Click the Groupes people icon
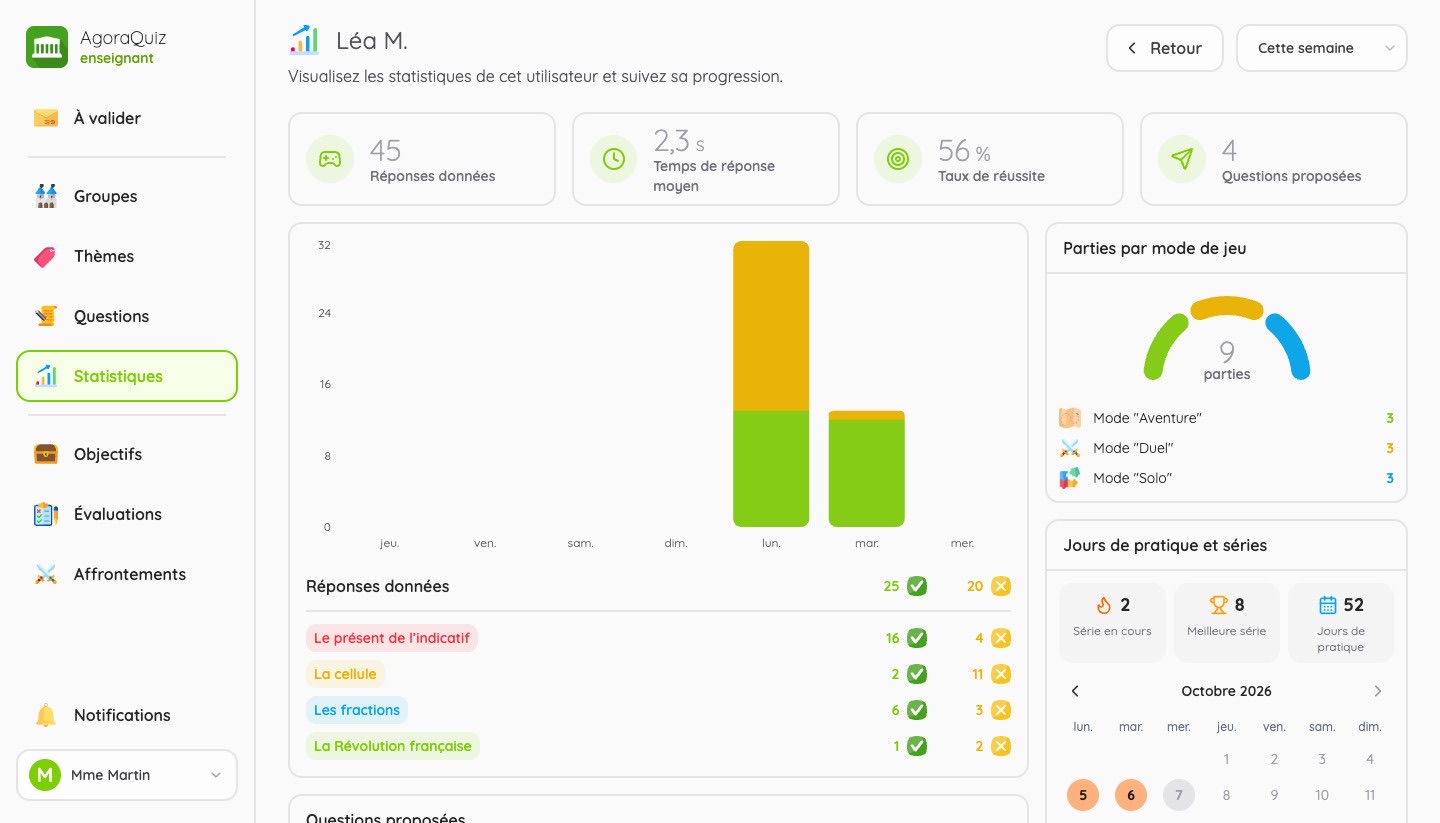The height and width of the screenshot is (823, 1440). pos(46,196)
